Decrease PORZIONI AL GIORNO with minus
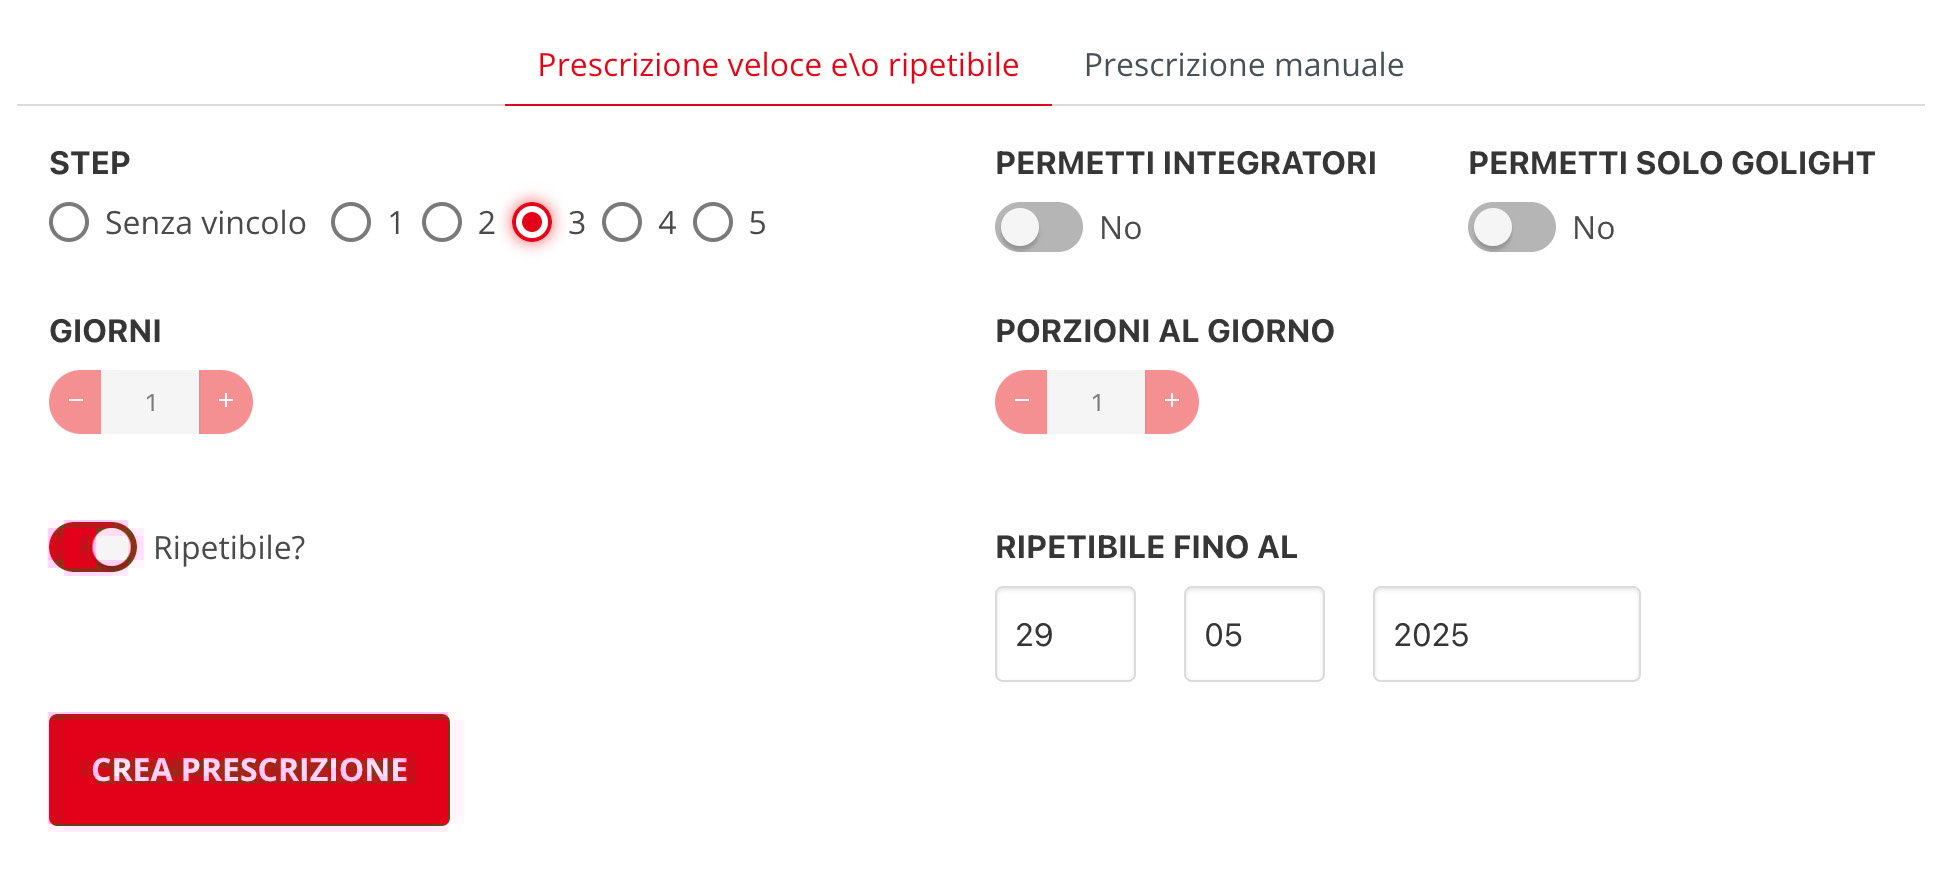 pos(1022,402)
